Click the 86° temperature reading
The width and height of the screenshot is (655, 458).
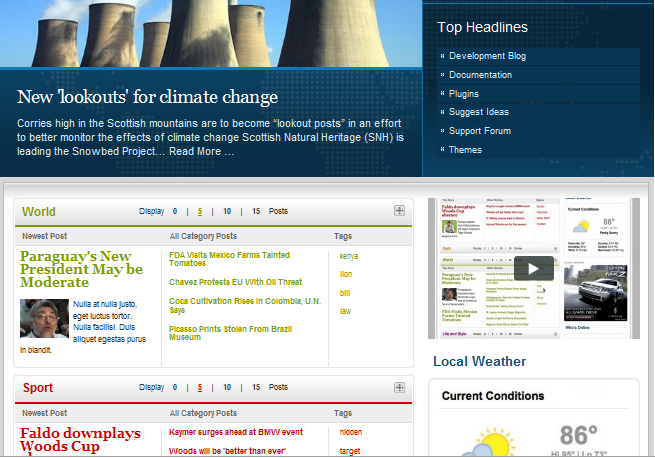[579, 435]
